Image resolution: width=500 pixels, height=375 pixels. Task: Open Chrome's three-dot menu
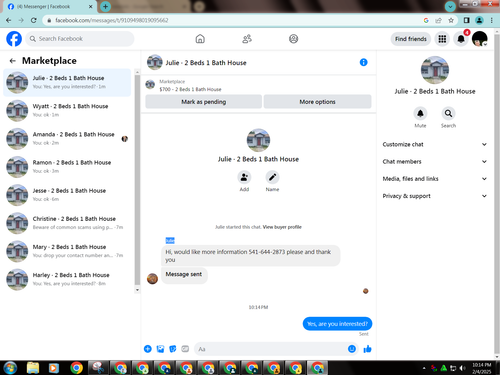pos(492,20)
